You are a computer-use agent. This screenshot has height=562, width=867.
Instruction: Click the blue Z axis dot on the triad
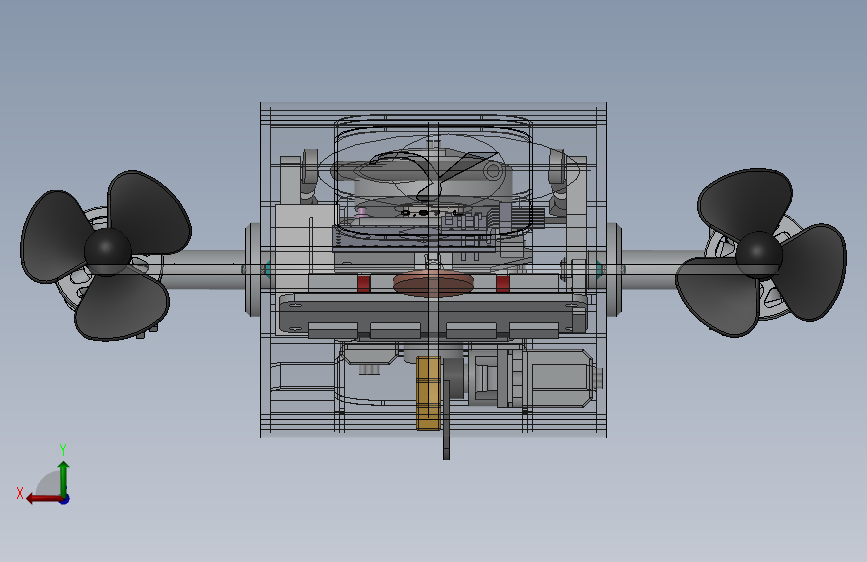pyautogui.click(x=65, y=499)
